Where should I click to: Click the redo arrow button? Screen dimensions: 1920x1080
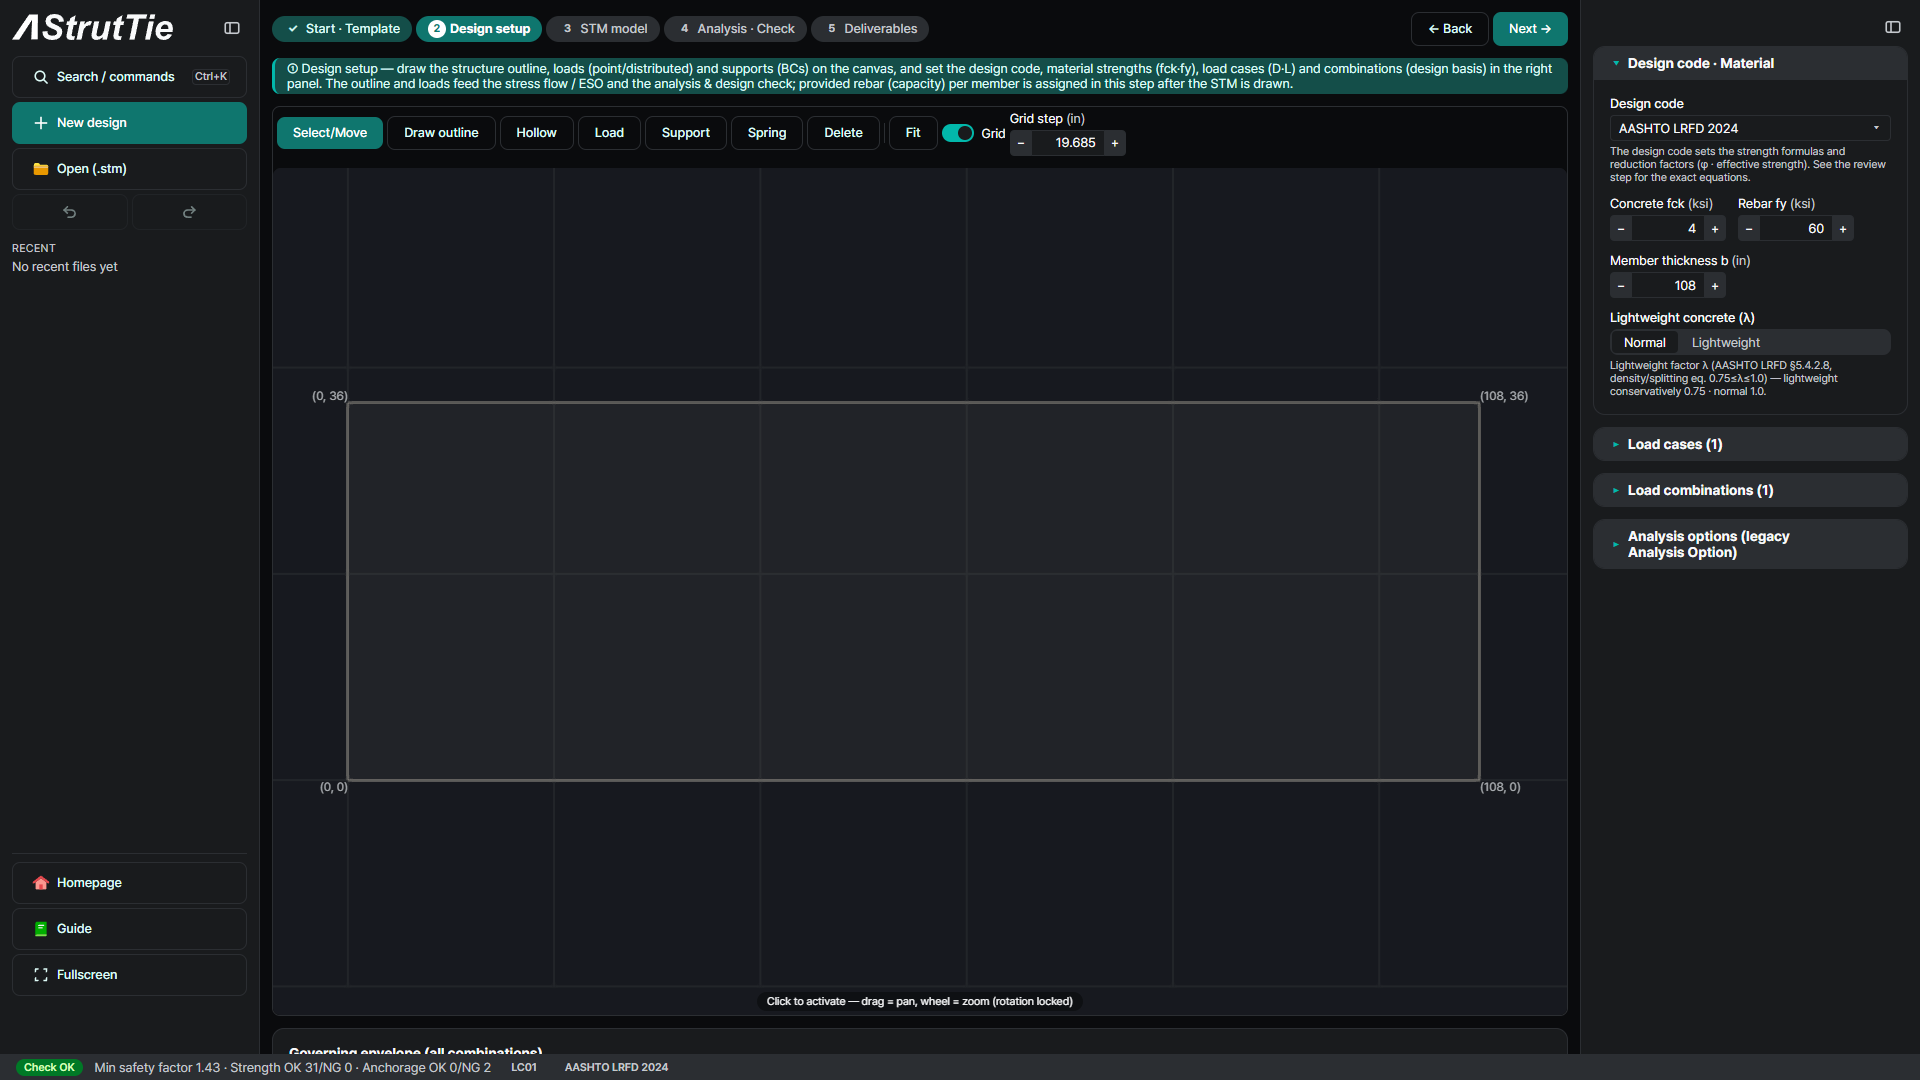189,212
